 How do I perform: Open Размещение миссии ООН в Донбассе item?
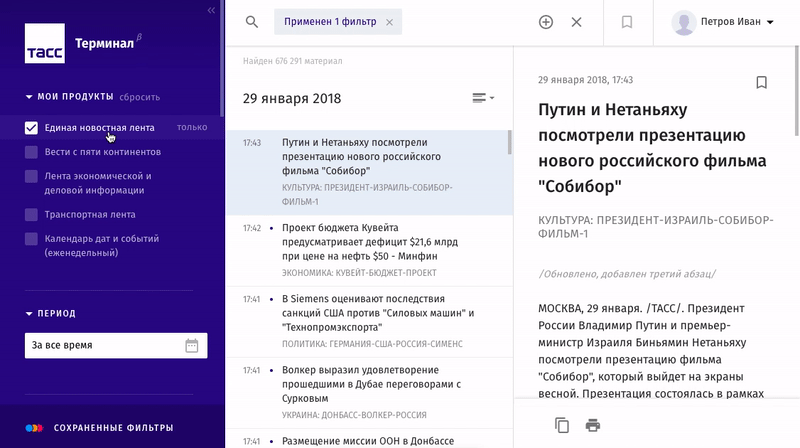click(369, 439)
